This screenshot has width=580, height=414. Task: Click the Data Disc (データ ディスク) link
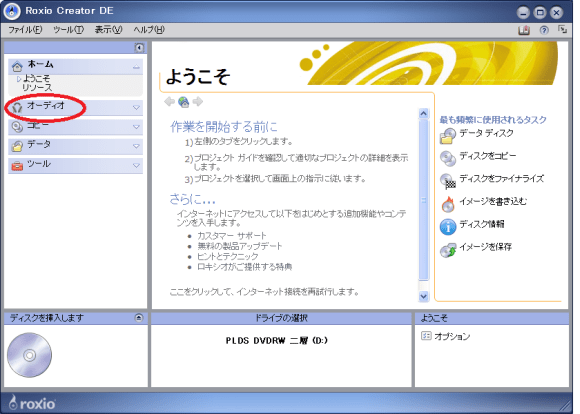486,133
